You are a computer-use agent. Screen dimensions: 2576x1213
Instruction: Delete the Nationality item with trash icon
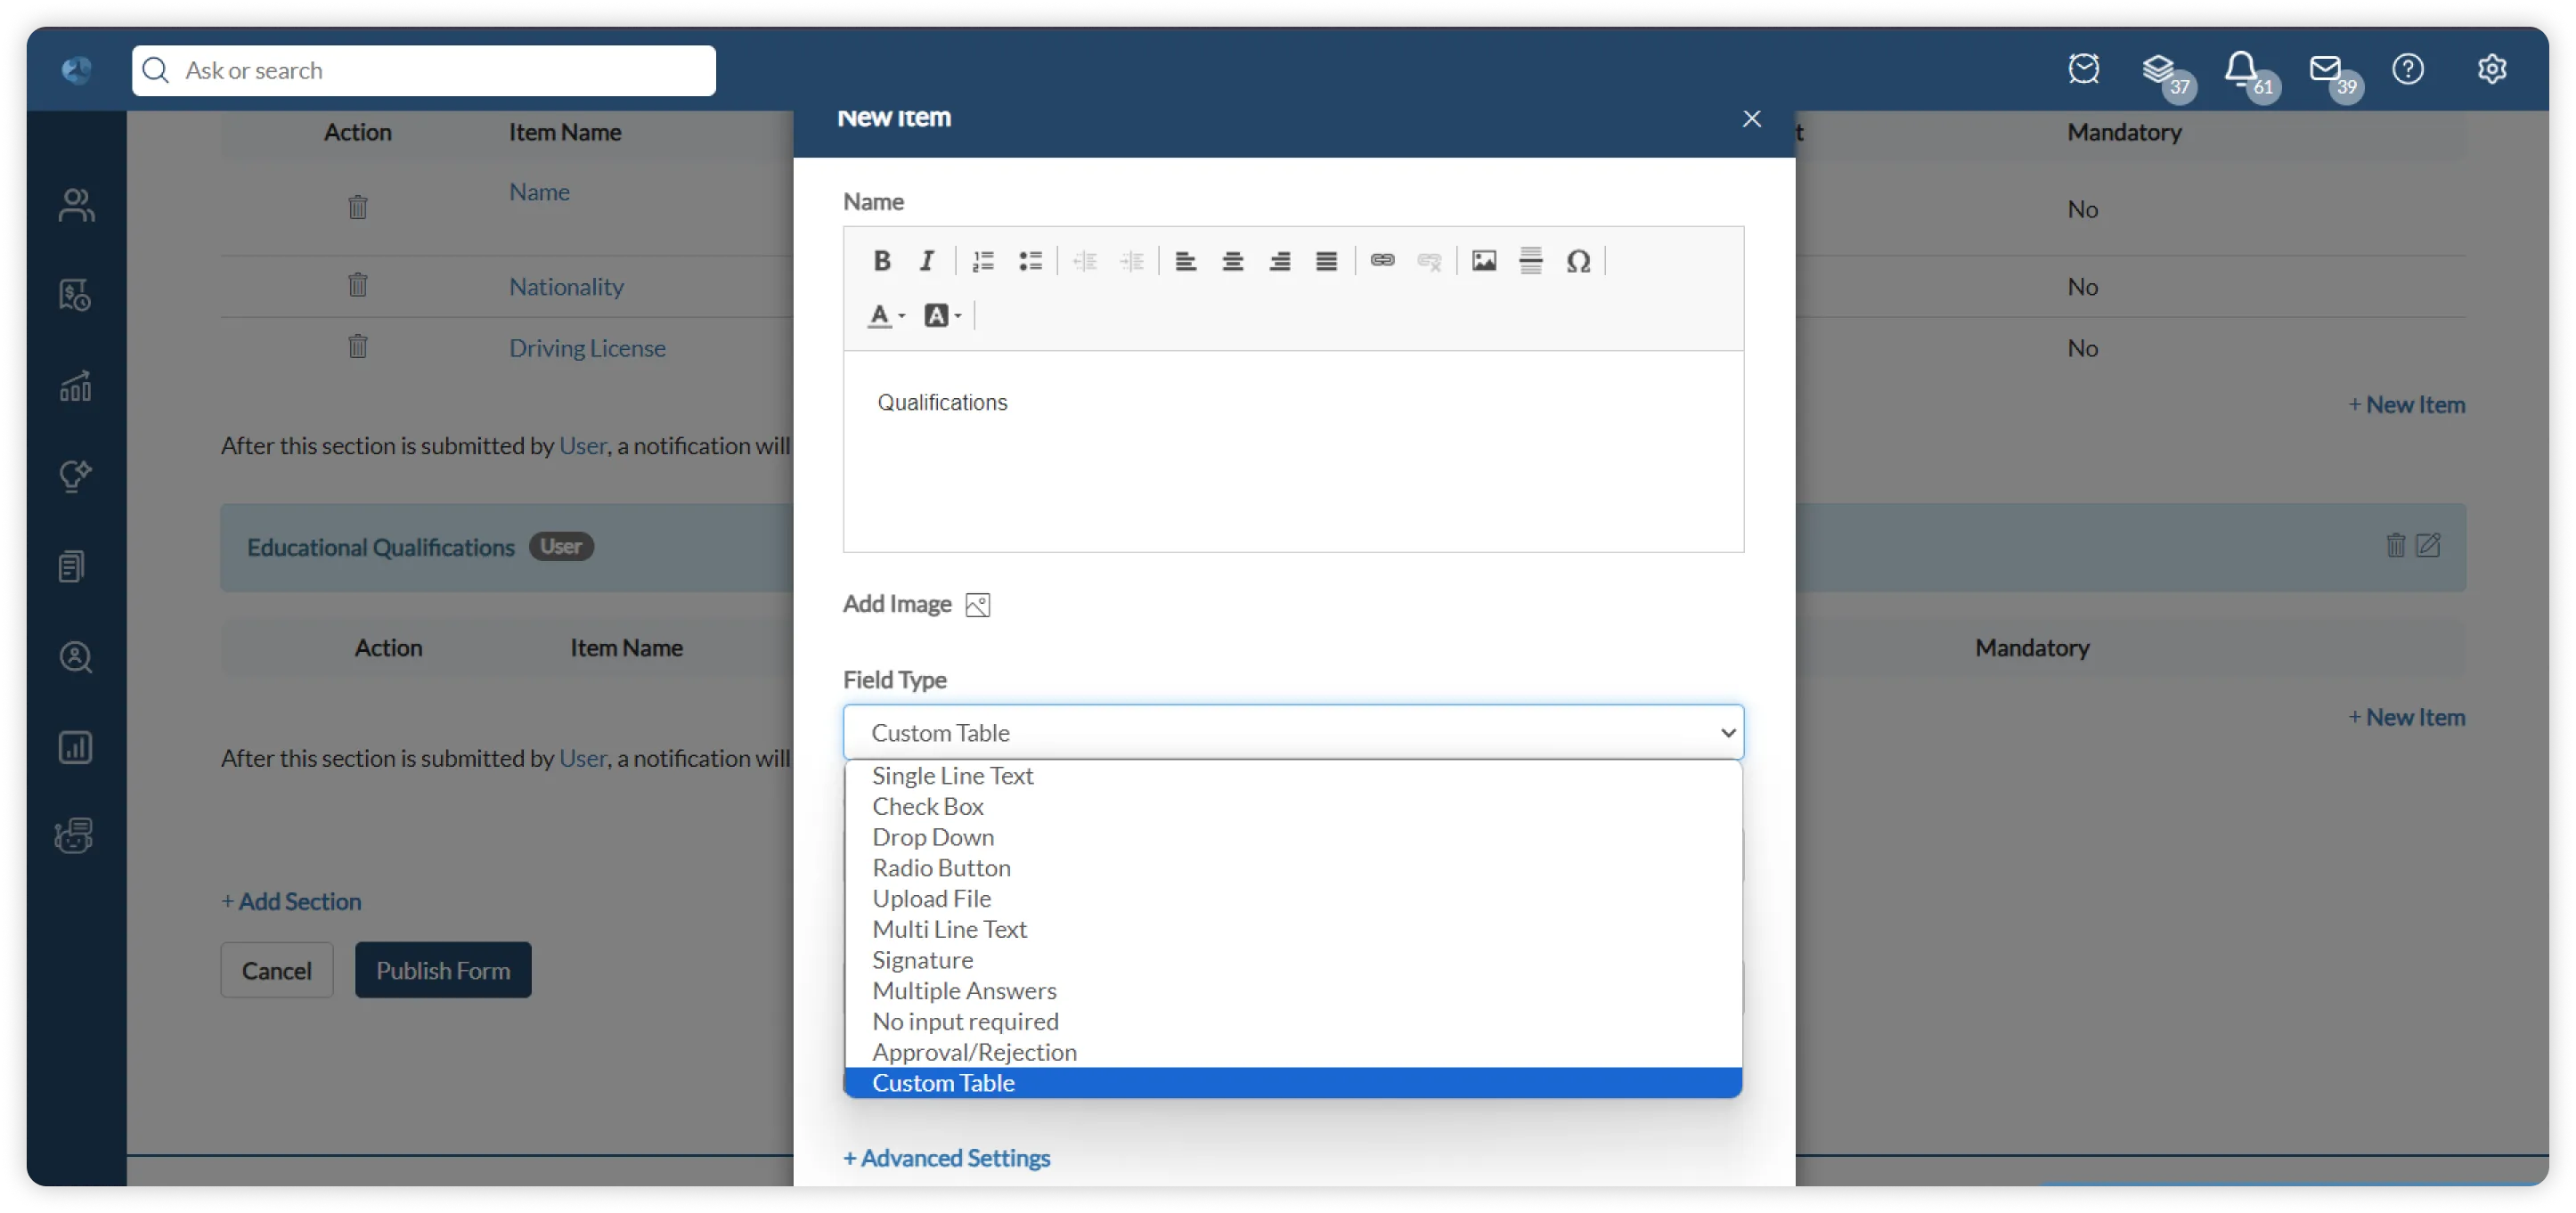tap(357, 286)
